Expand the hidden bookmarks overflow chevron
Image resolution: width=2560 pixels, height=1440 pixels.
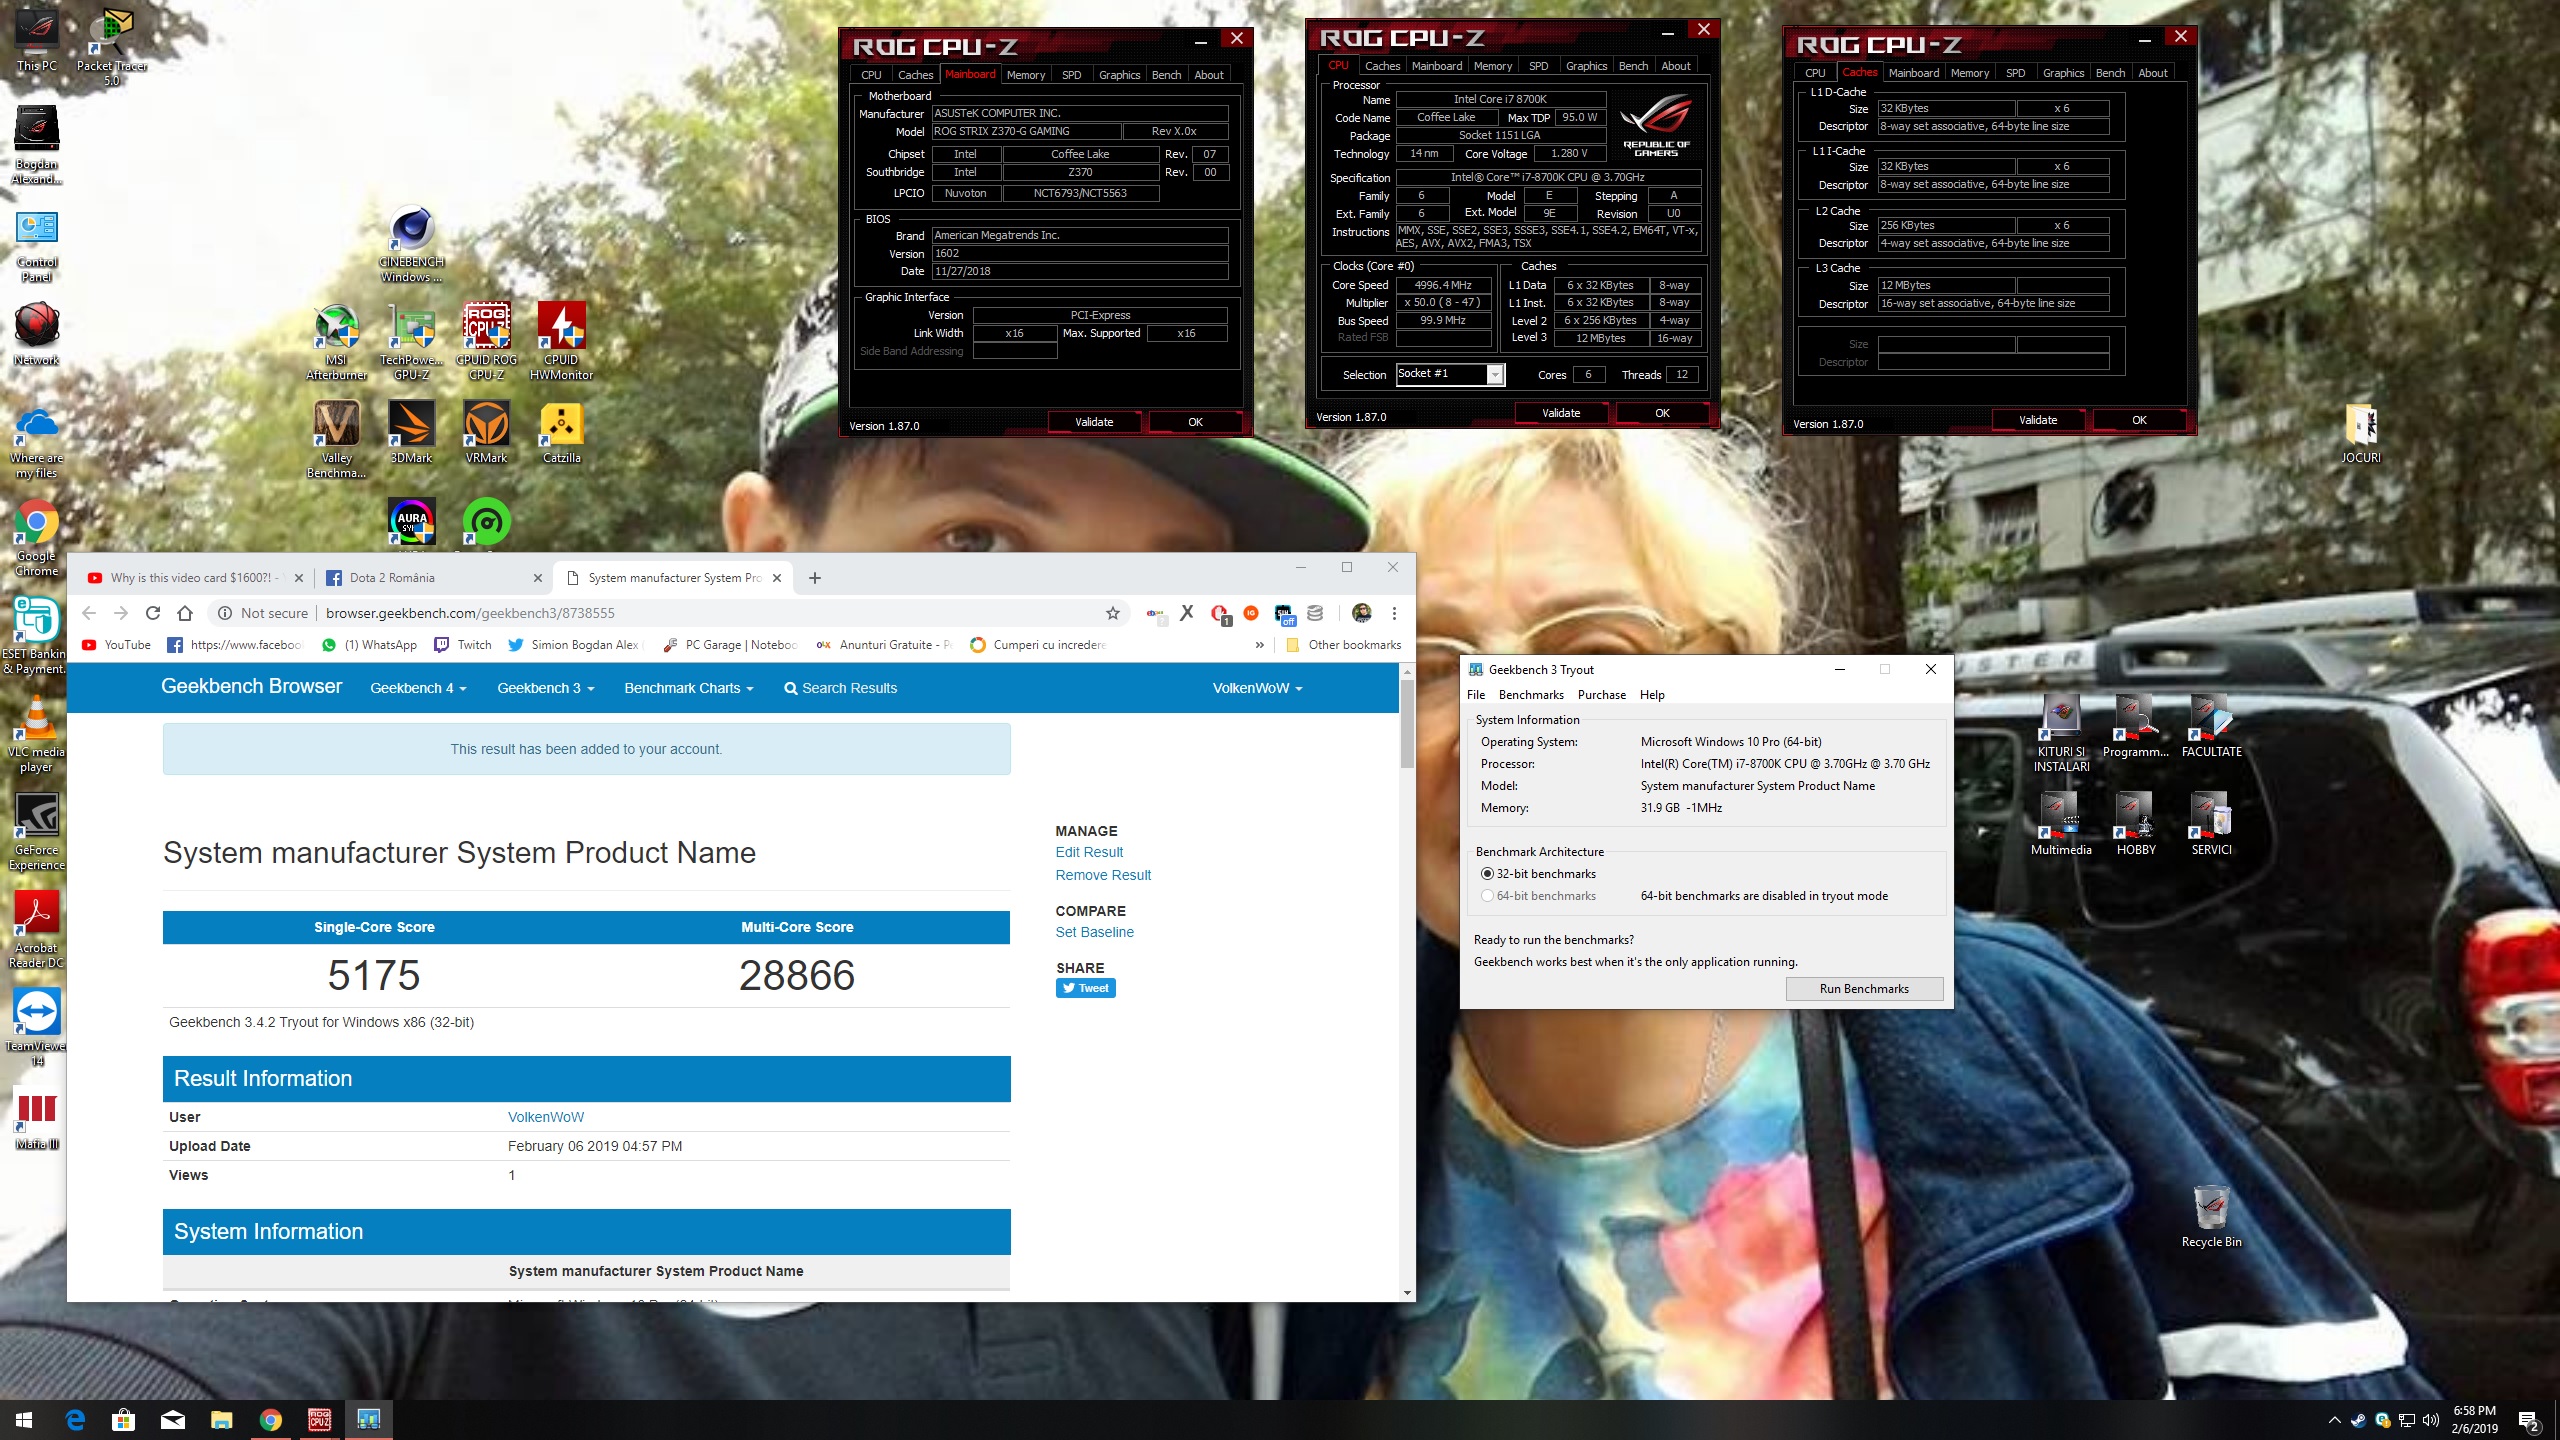point(1259,645)
